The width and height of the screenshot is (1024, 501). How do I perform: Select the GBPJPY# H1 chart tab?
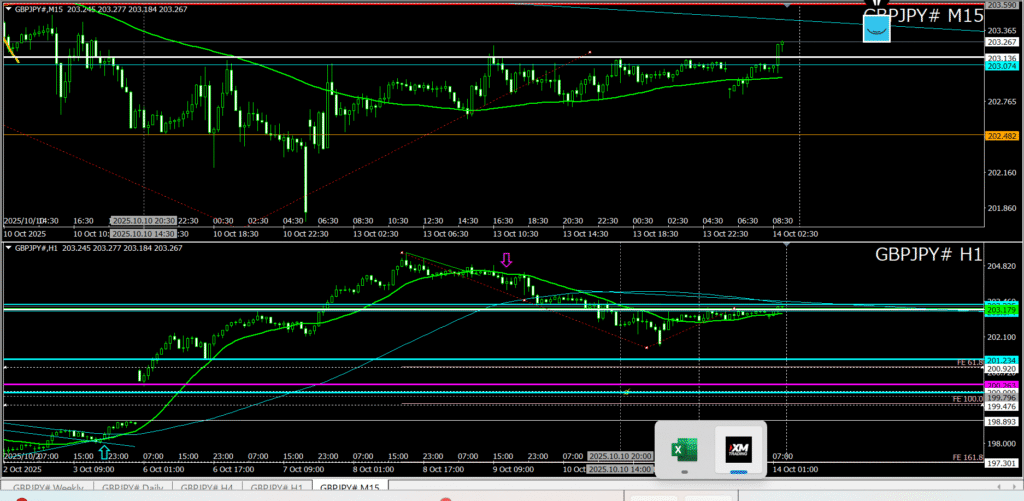tap(275, 488)
